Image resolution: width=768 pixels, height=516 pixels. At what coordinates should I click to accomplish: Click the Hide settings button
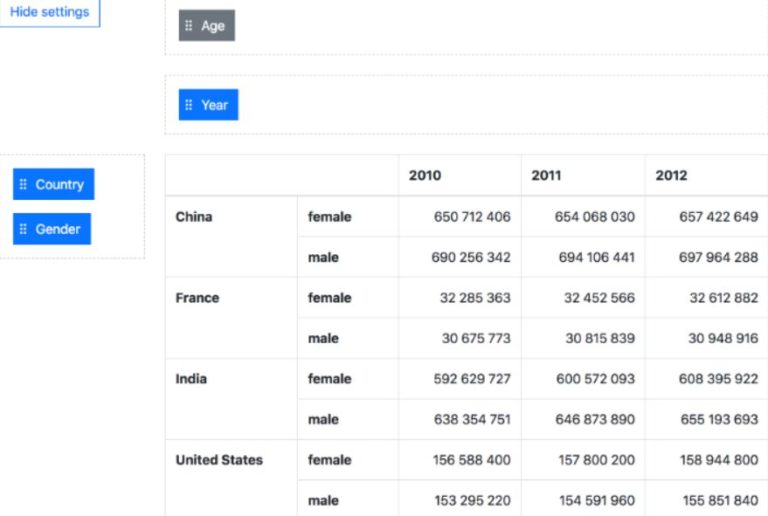(49, 12)
